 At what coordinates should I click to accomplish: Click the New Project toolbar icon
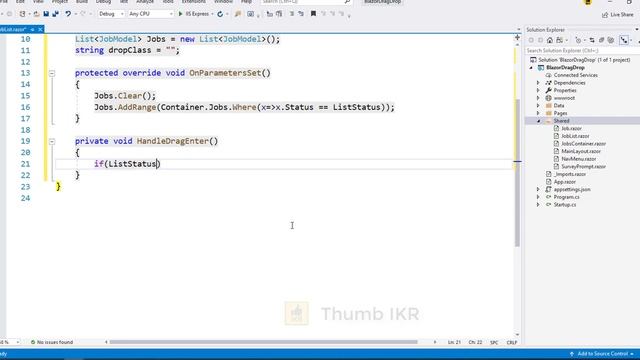coord(22,14)
